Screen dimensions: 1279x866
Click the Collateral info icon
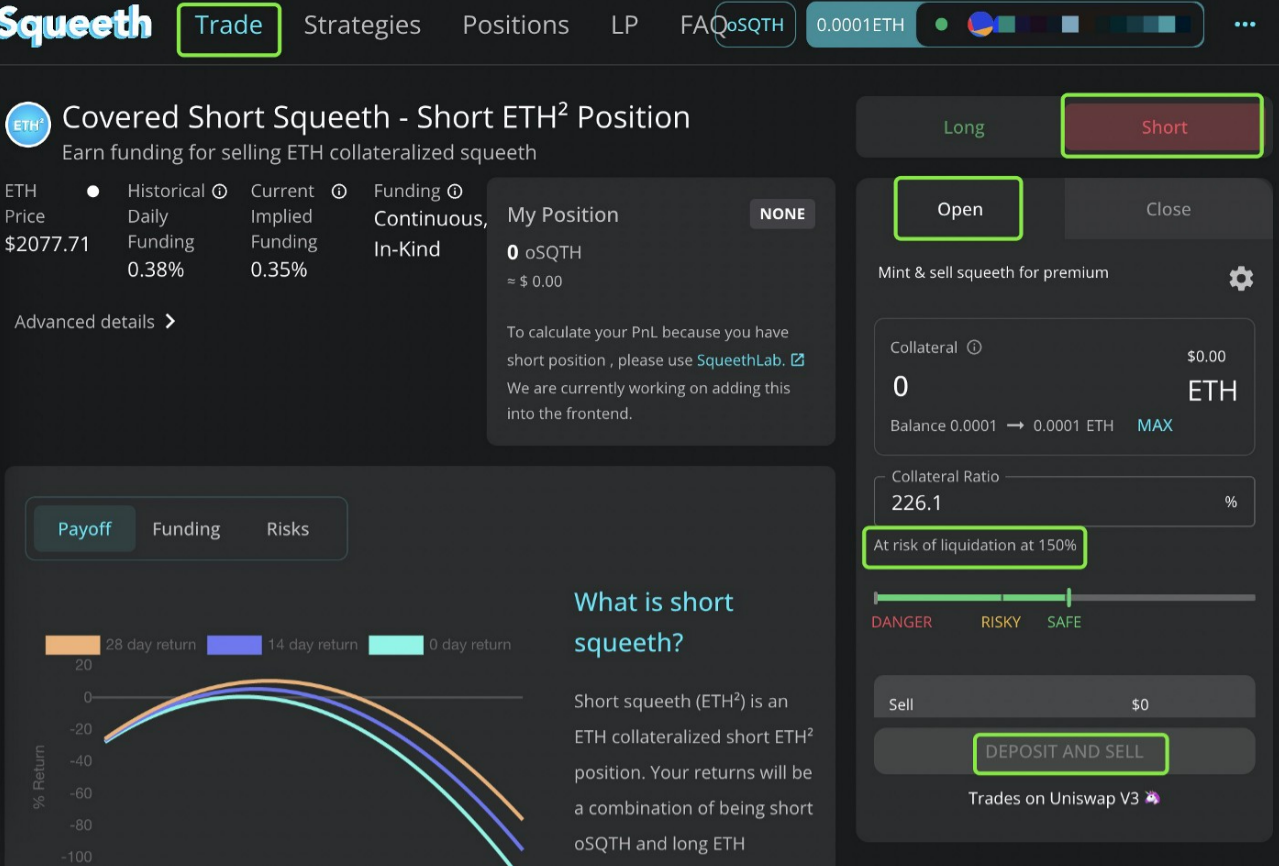974,348
